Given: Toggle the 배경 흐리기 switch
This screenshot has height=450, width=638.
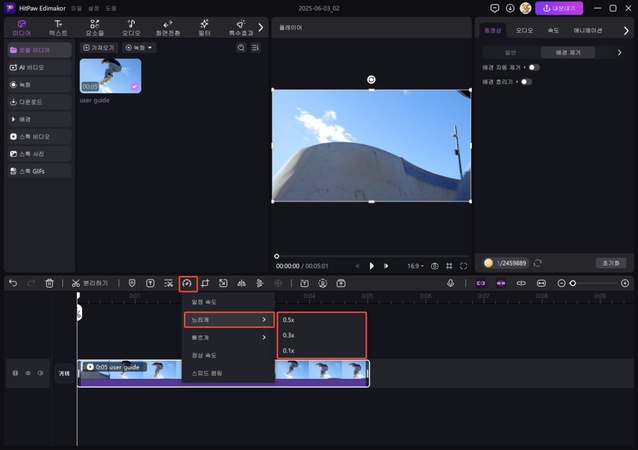Looking at the screenshot, I should (525, 82).
